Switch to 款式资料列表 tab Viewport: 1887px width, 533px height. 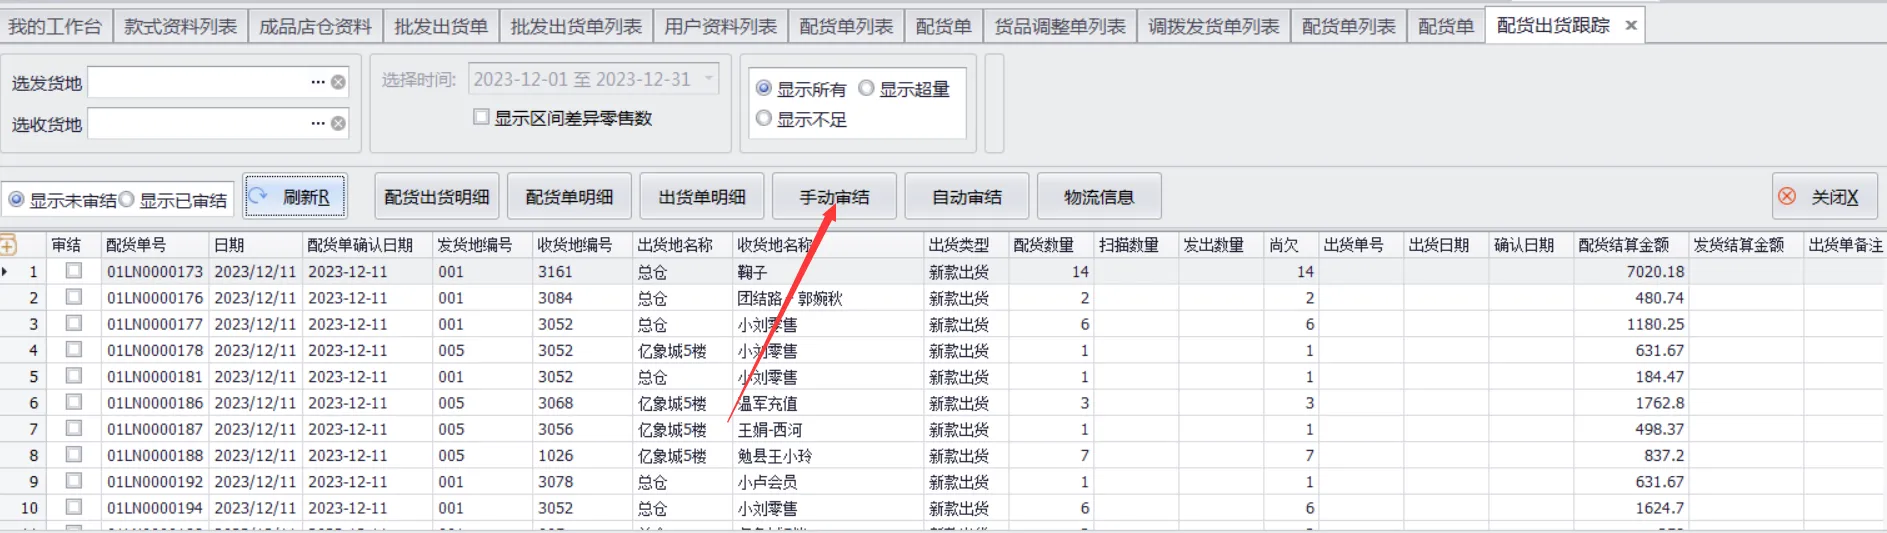point(181,26)
